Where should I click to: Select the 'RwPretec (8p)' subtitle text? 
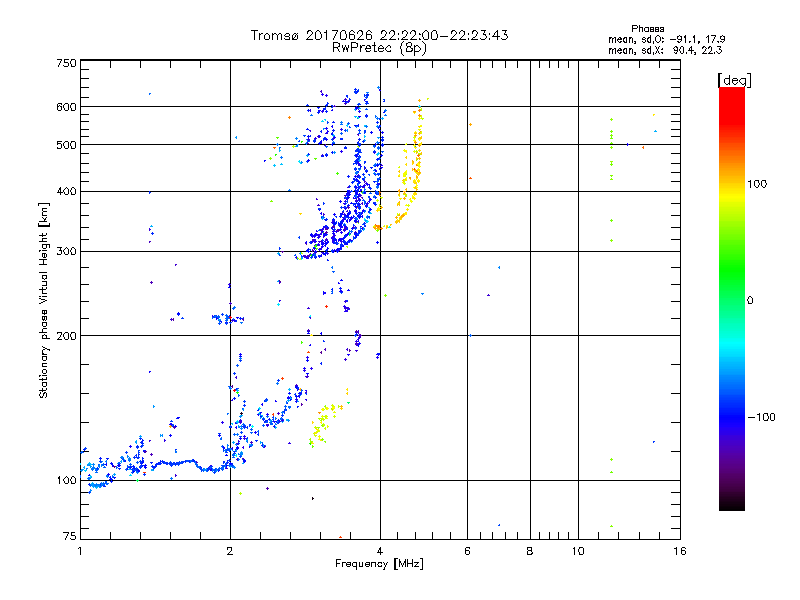(x=379, y=47)
